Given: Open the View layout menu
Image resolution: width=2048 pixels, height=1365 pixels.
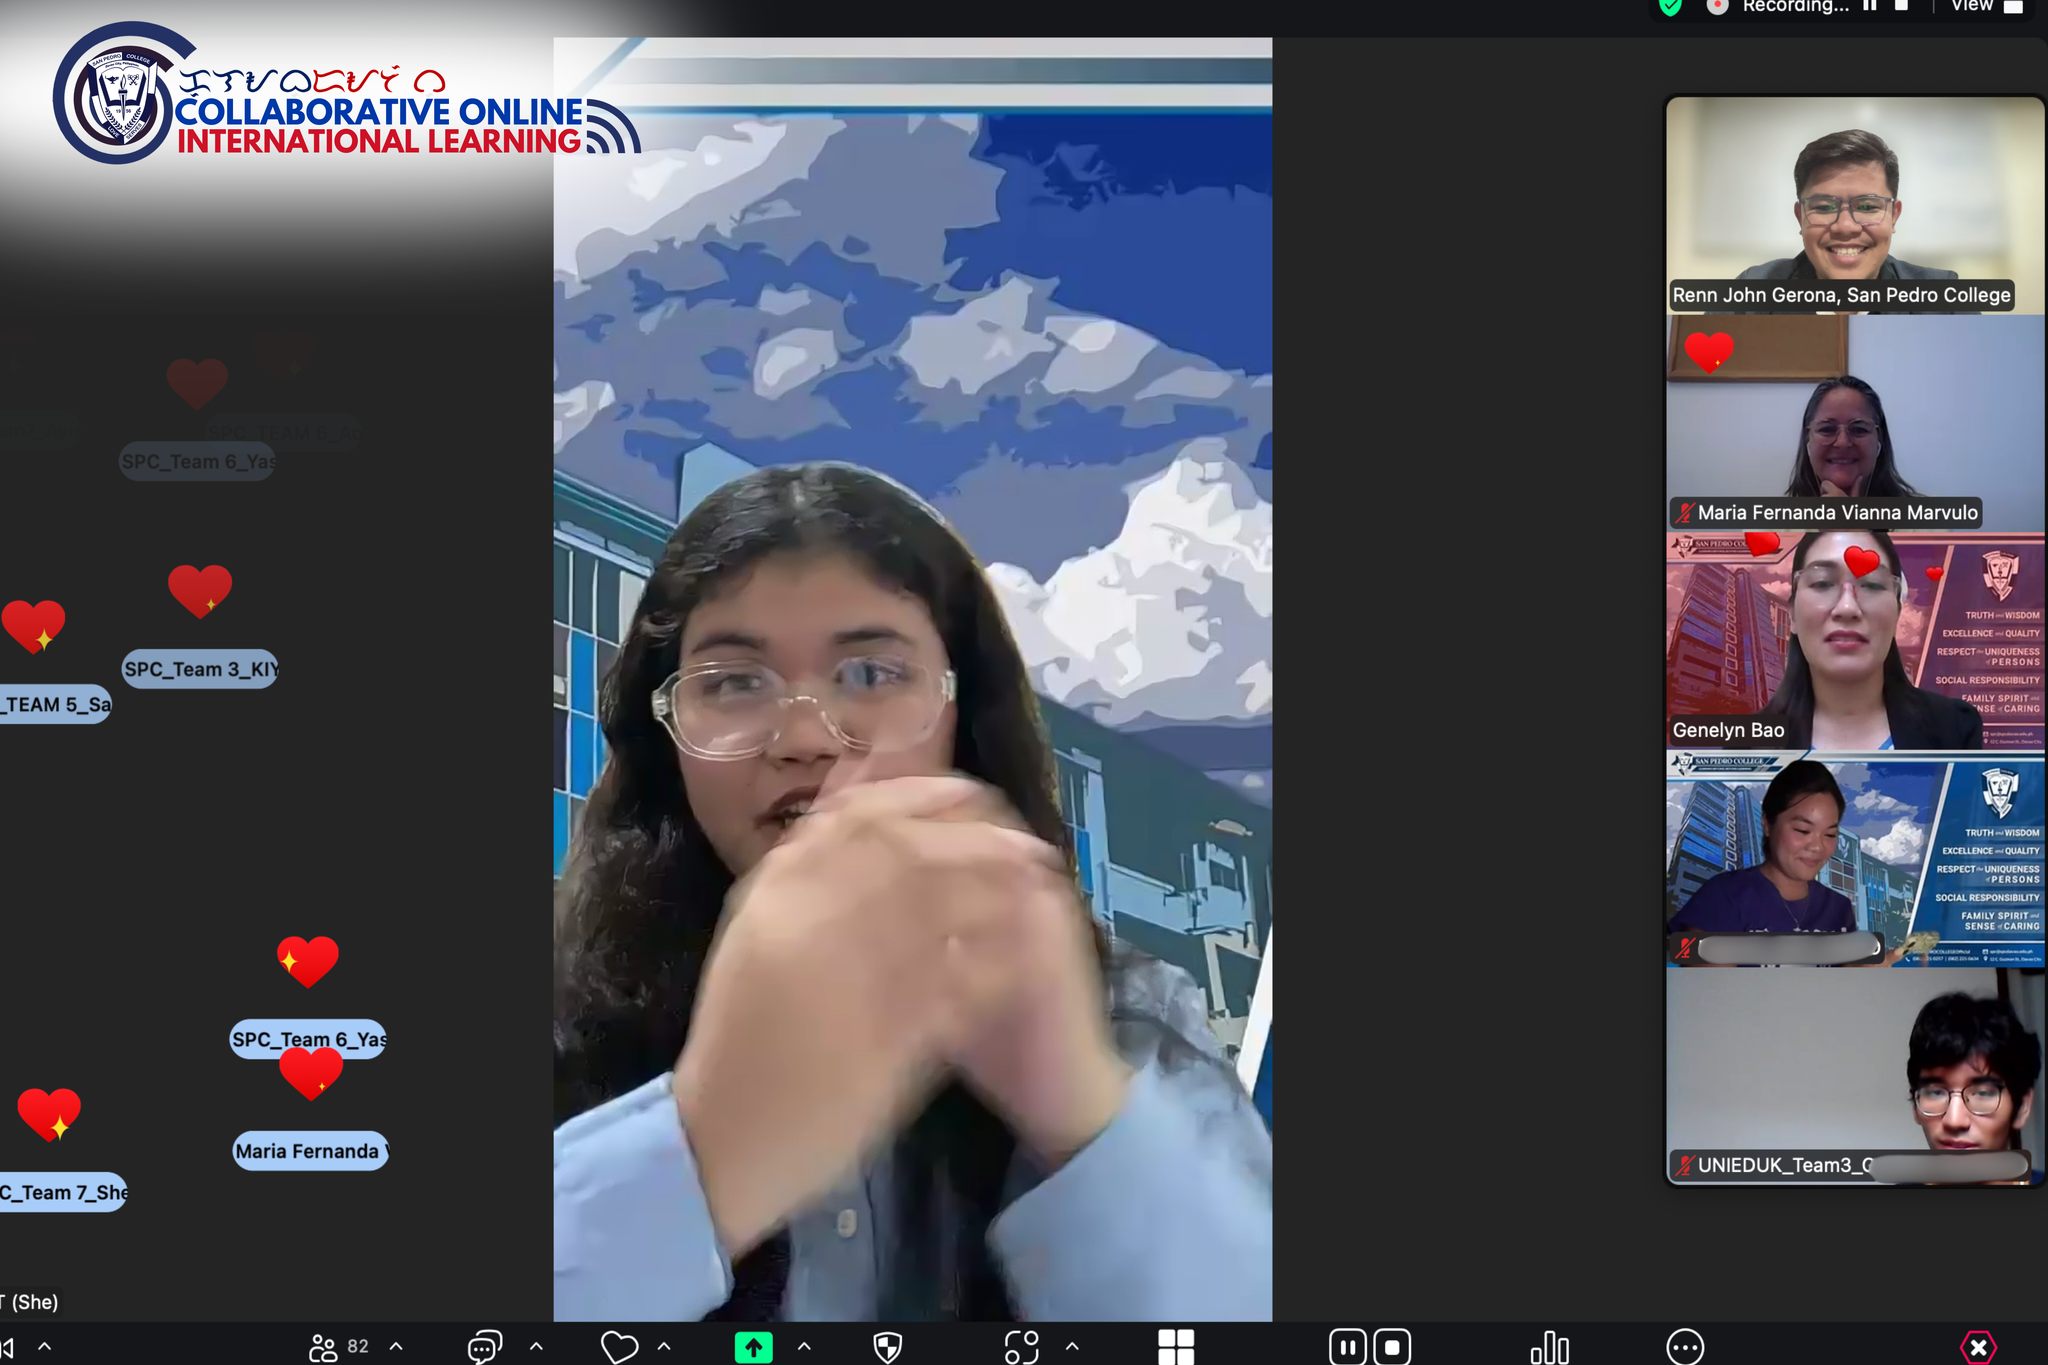Looking at the screenshot, I should point(1986,6).
